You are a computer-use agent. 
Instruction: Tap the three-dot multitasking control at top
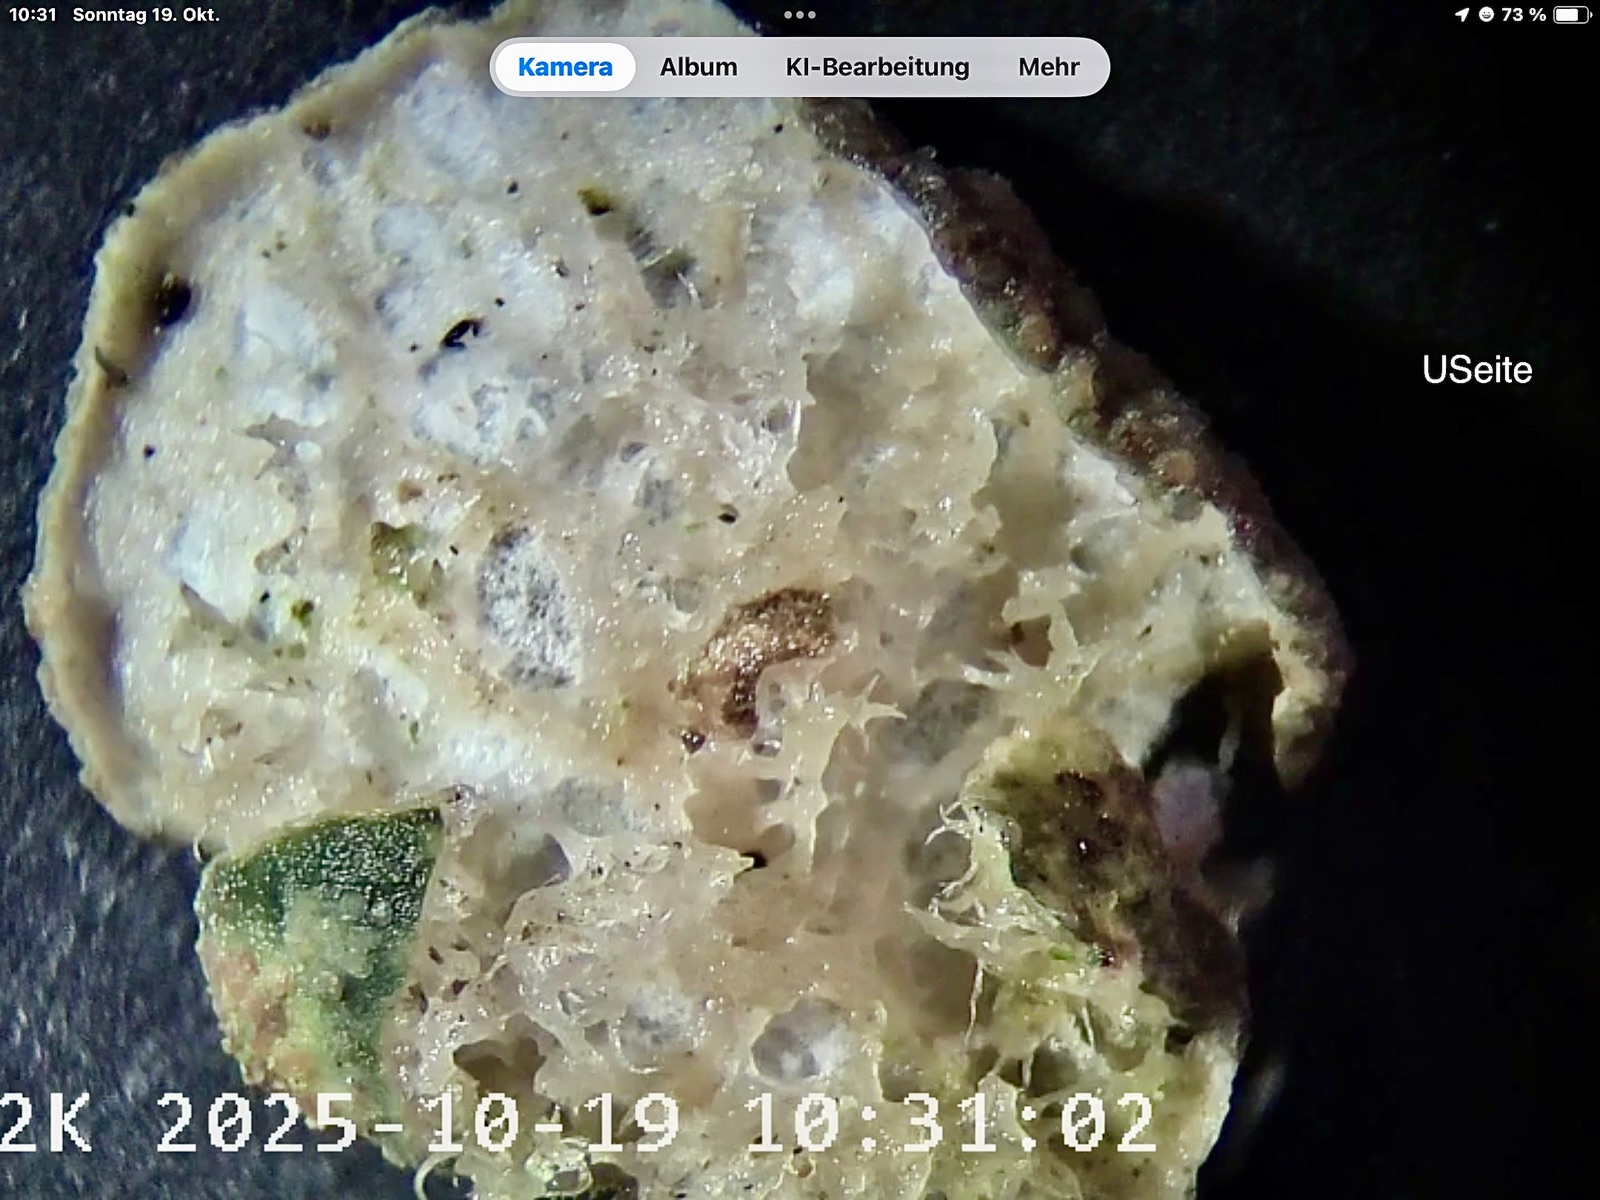click(799, 15)
